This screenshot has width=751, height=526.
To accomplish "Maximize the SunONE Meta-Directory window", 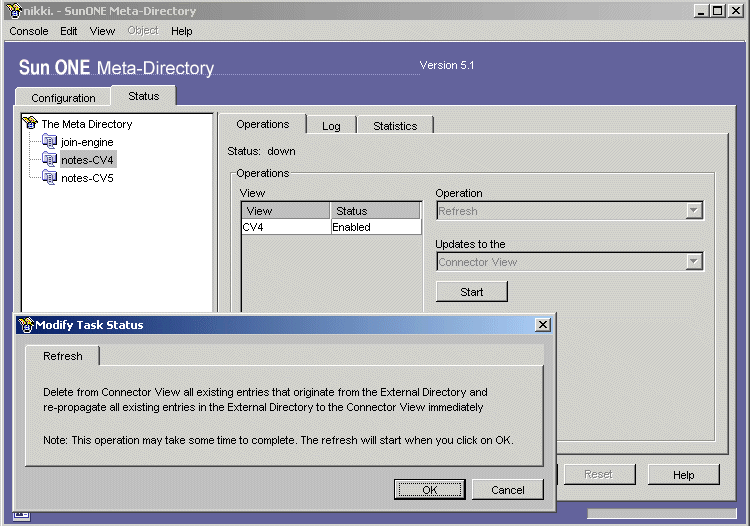I will pyautogui.click(x=717, y=11).
